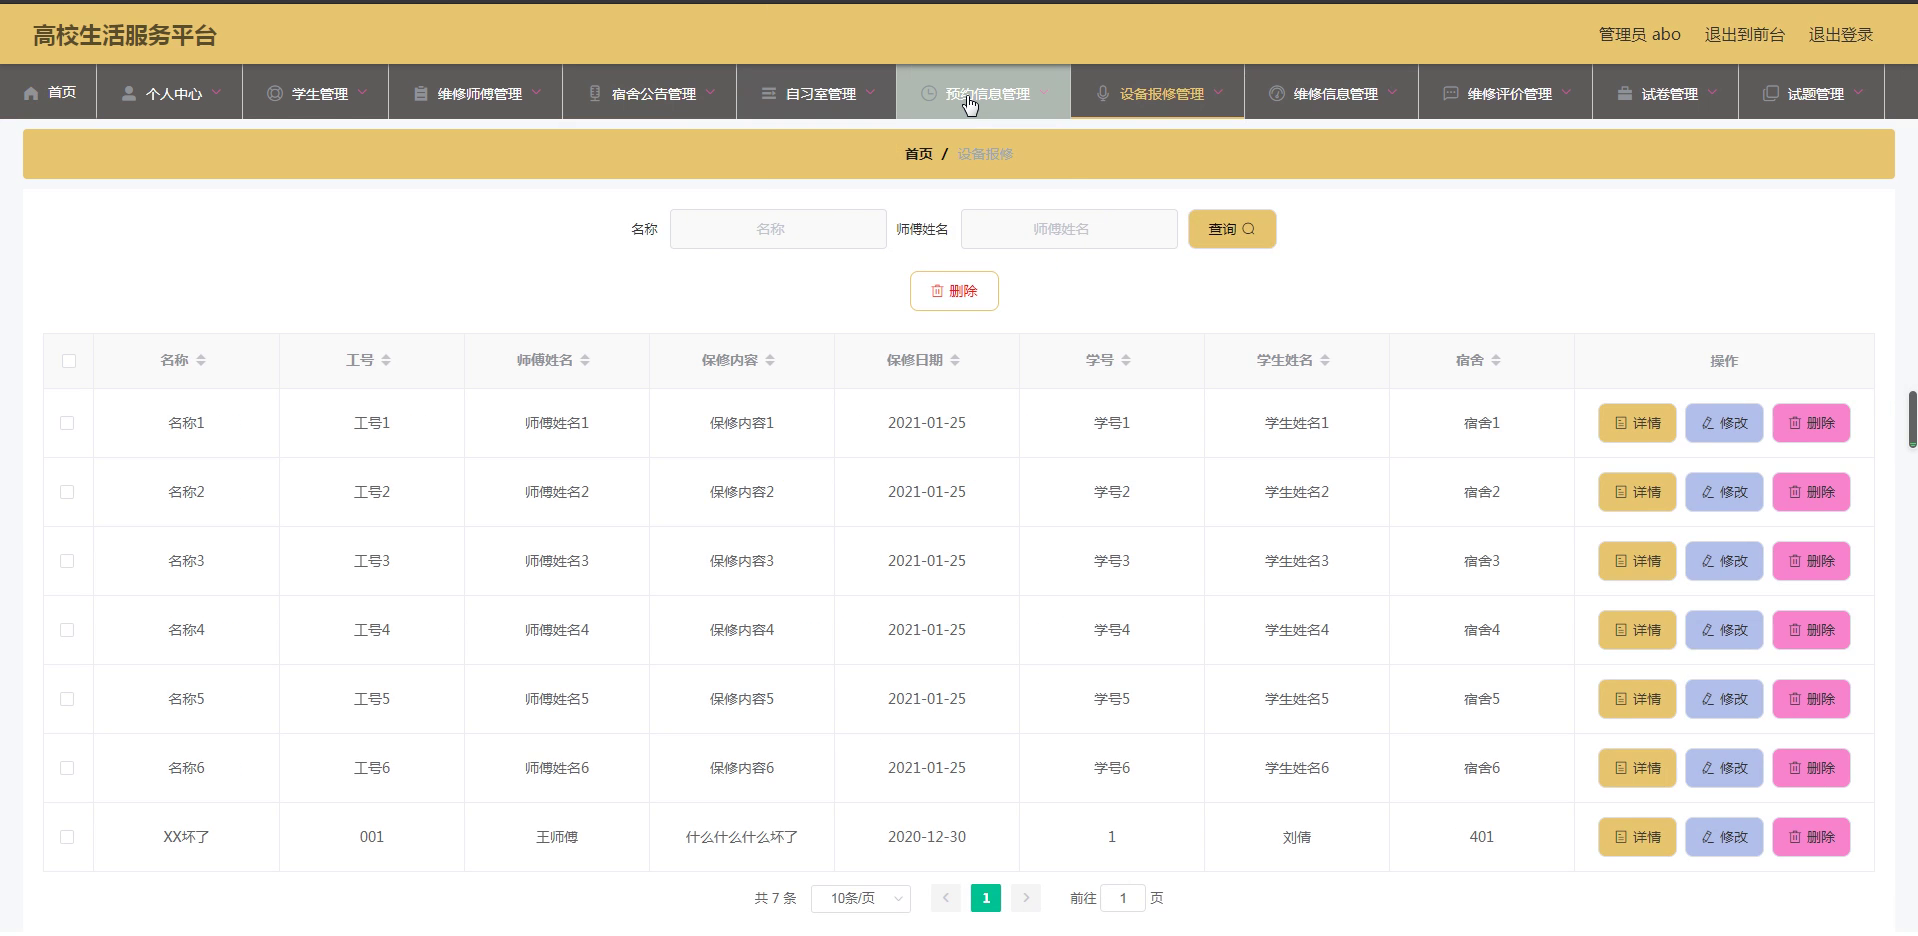The width and height of the screenshot is (1918, 936).
Task: Go to previous page arrow
Action: tap(946, 898)
